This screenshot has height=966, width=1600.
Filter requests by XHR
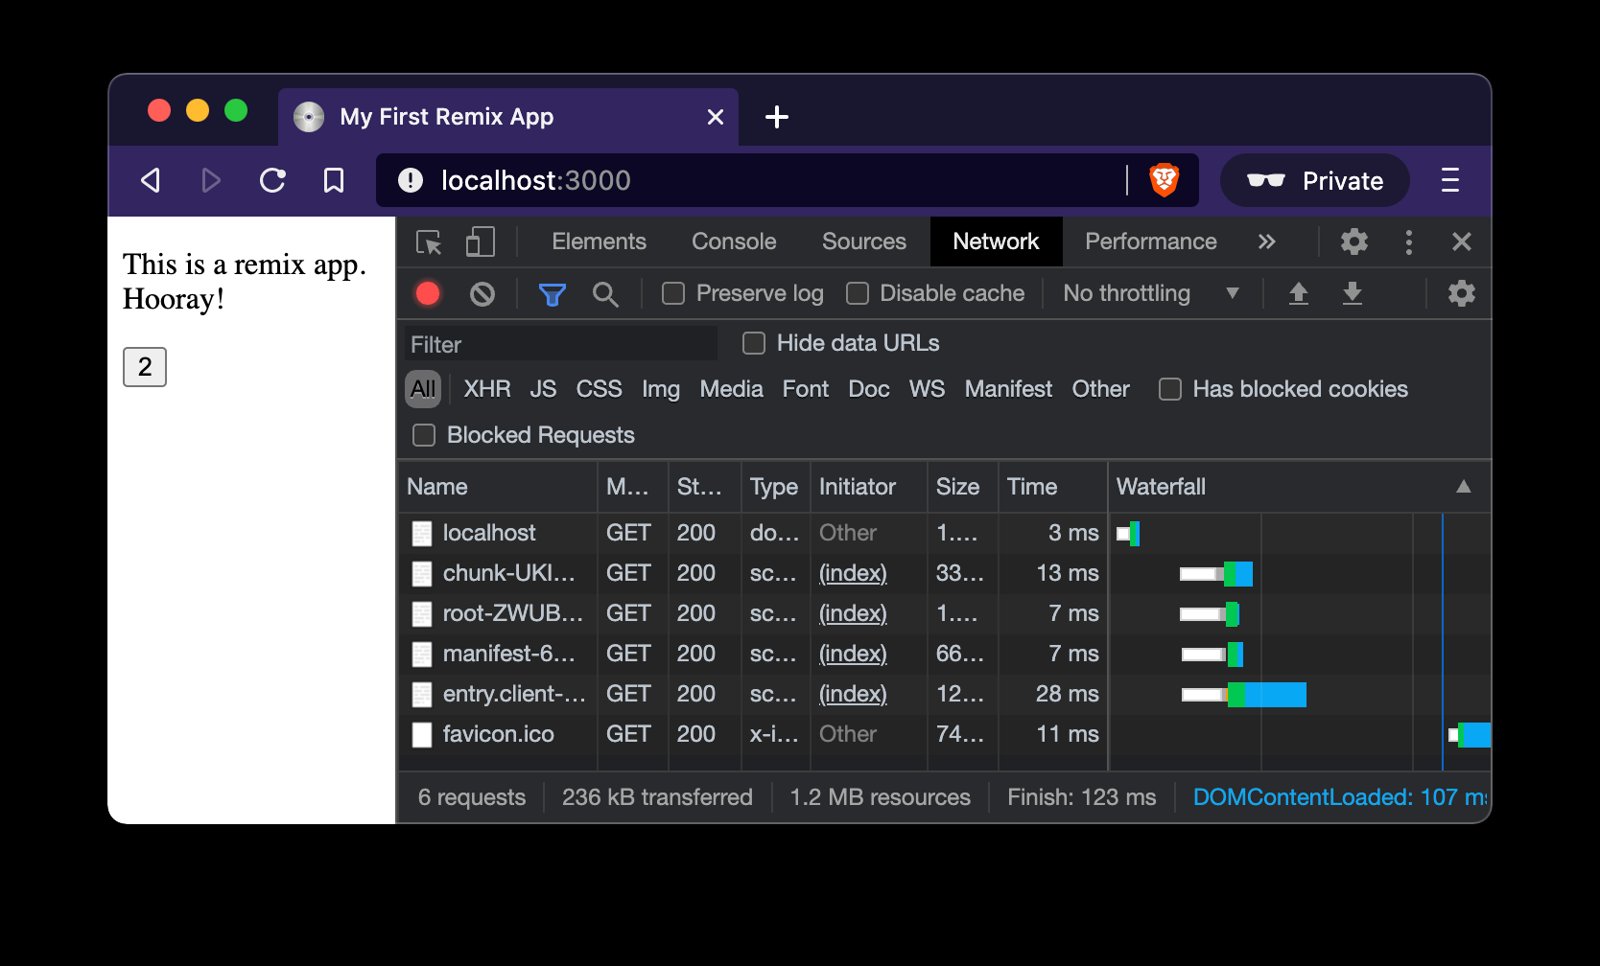[487, 389]
